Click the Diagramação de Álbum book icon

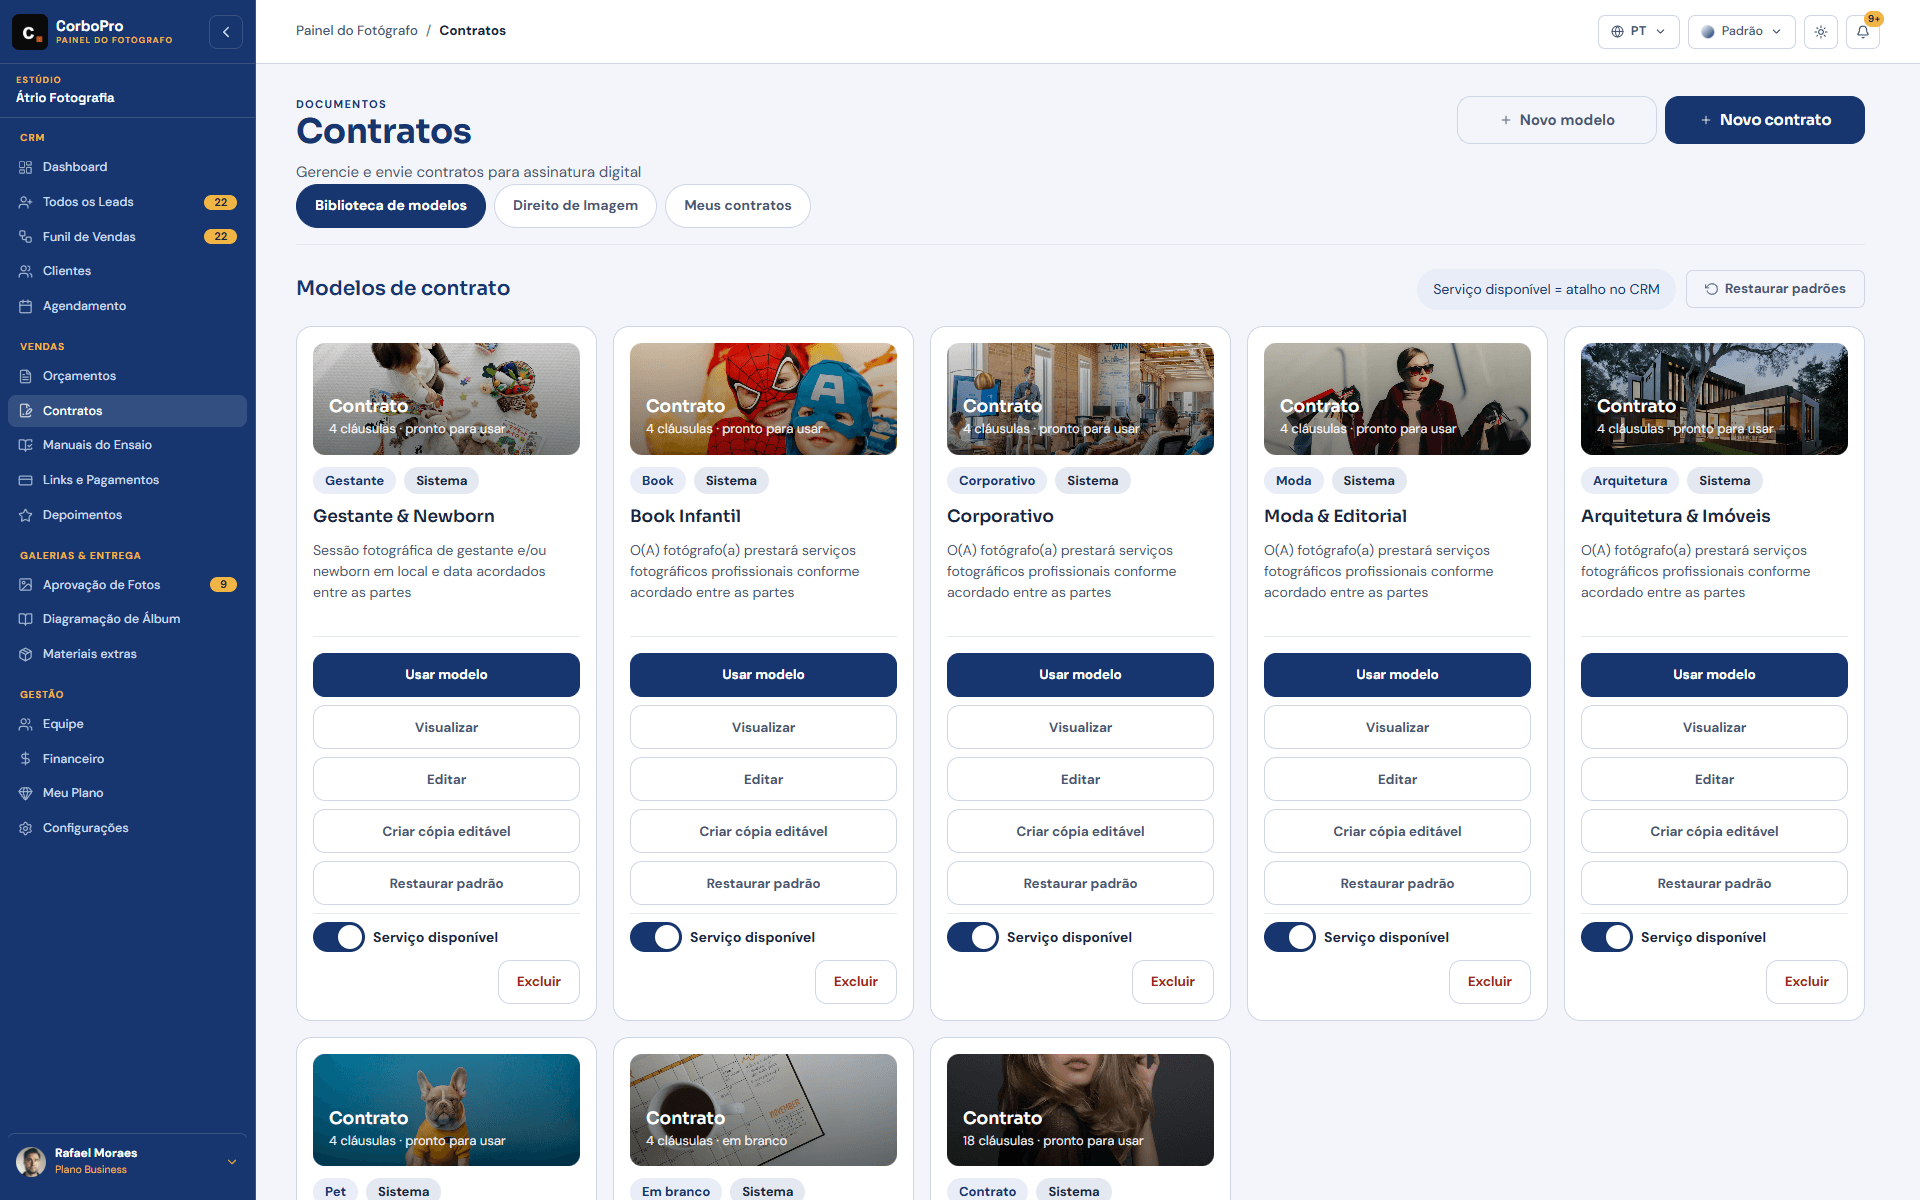(x=26, y=619)
